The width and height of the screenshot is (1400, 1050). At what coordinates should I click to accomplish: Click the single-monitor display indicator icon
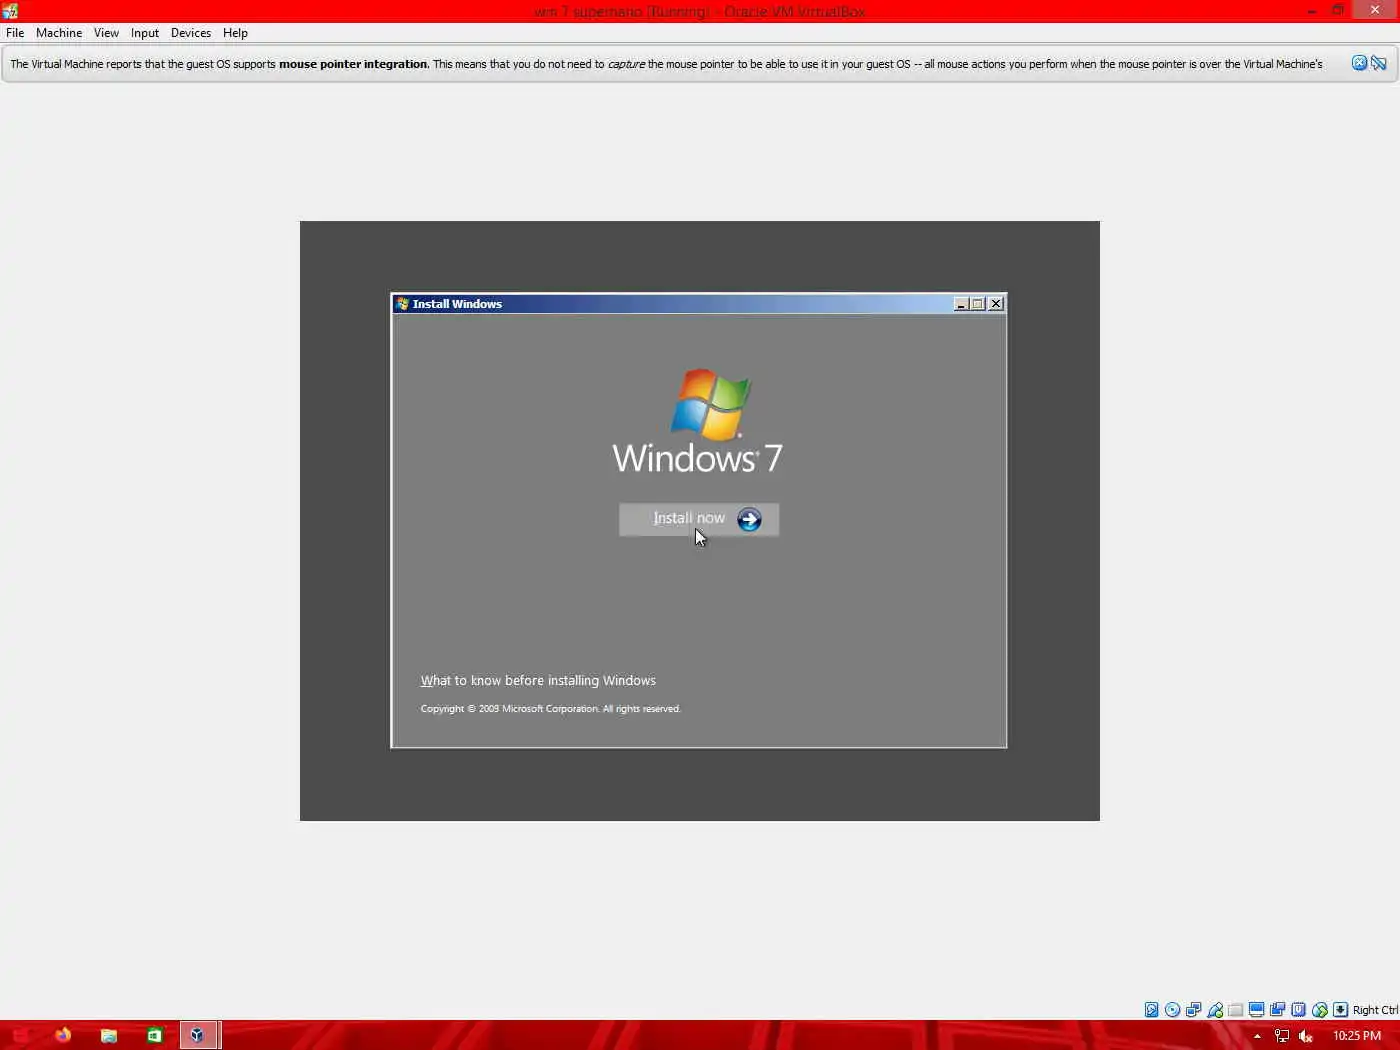tap(1256, 1010)
